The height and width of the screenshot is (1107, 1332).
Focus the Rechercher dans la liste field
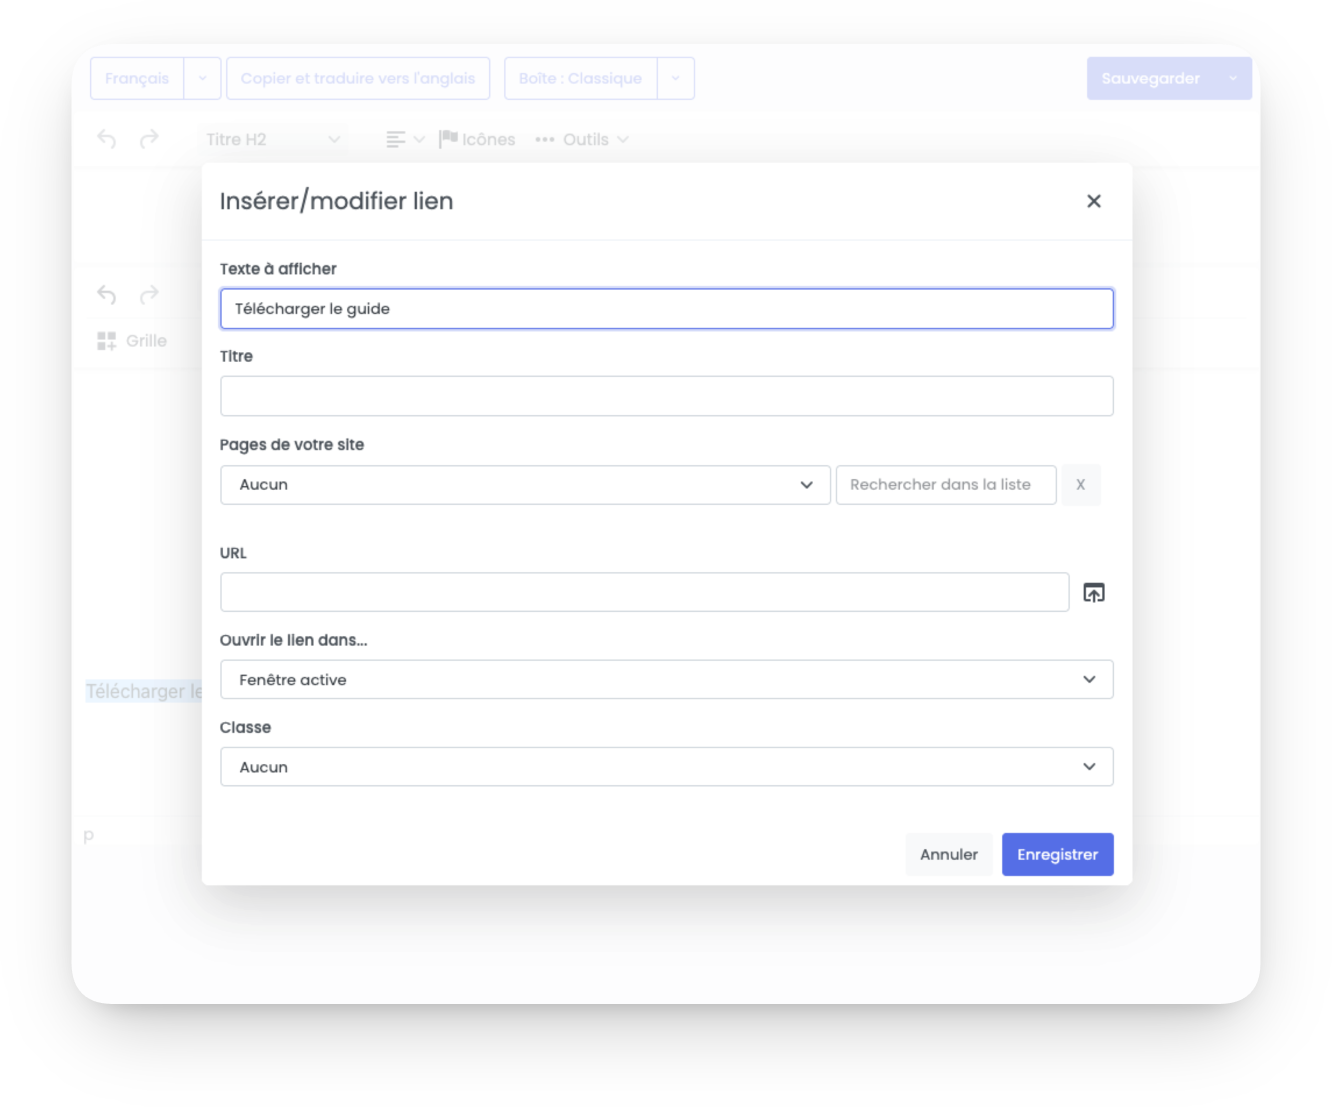coord(946,485)
